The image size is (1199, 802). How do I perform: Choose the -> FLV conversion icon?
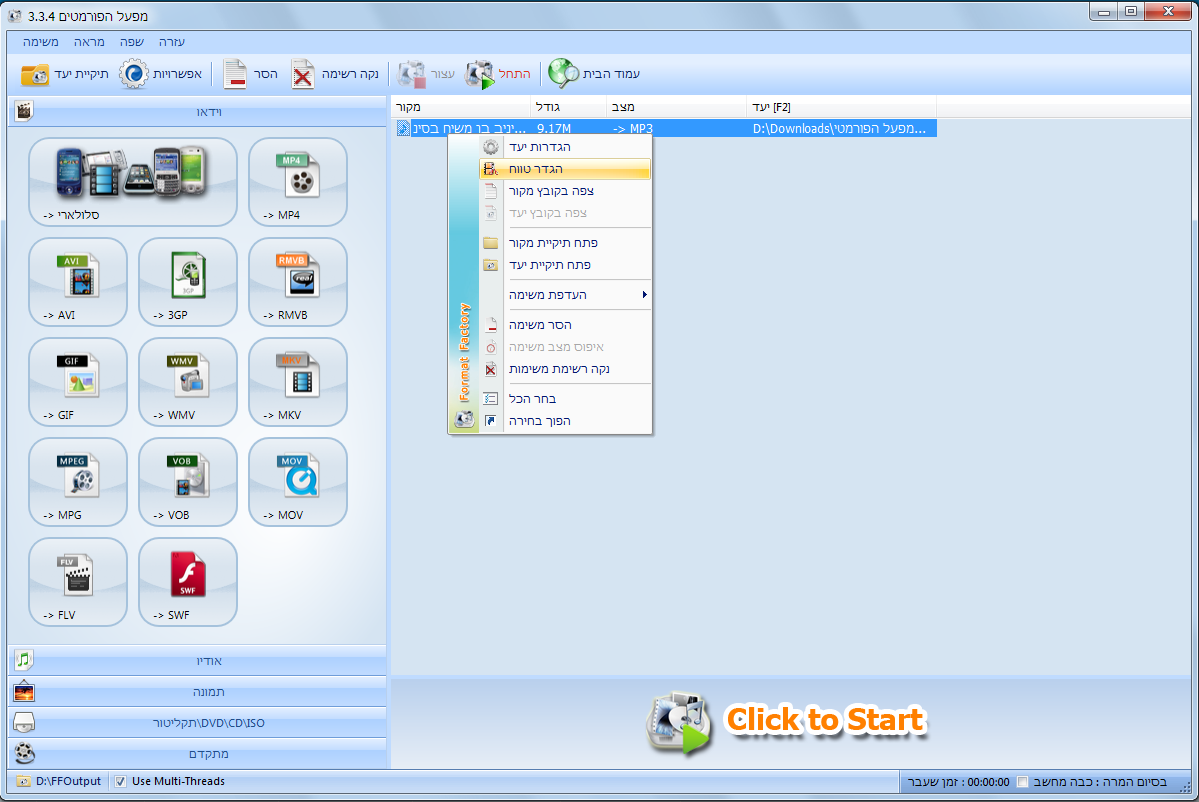(78, 583)
